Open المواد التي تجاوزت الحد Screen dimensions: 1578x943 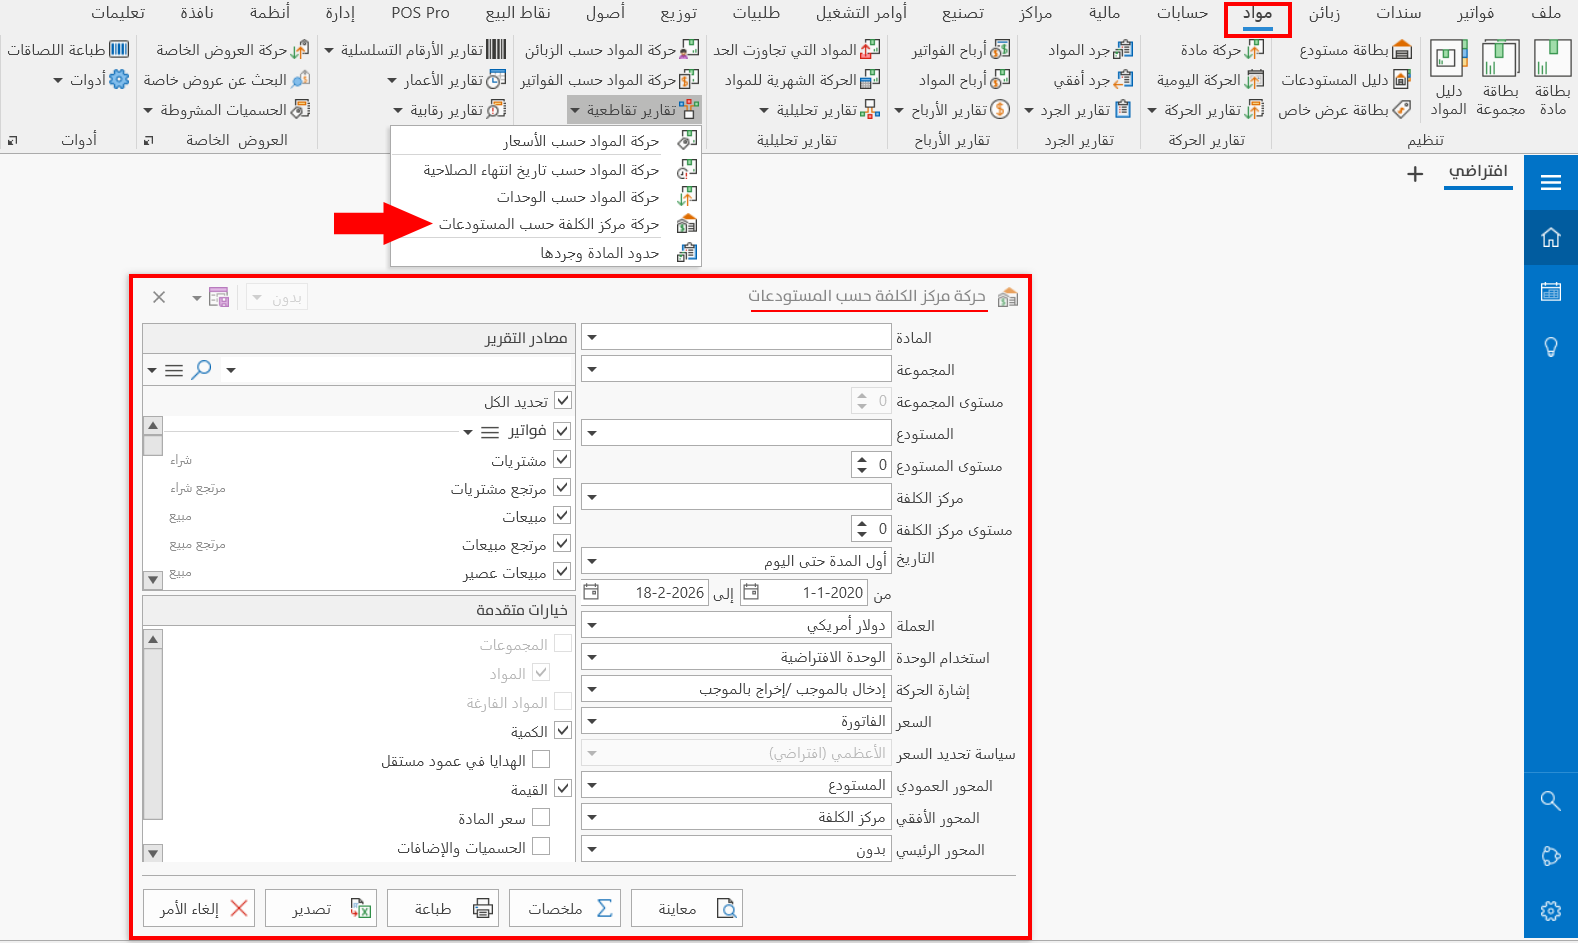point(797,50)
